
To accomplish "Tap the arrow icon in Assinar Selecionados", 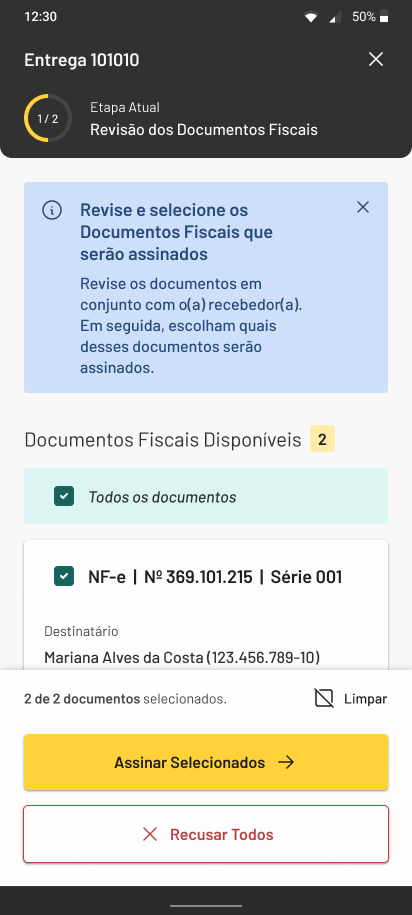I will click(x=286, y=762).
